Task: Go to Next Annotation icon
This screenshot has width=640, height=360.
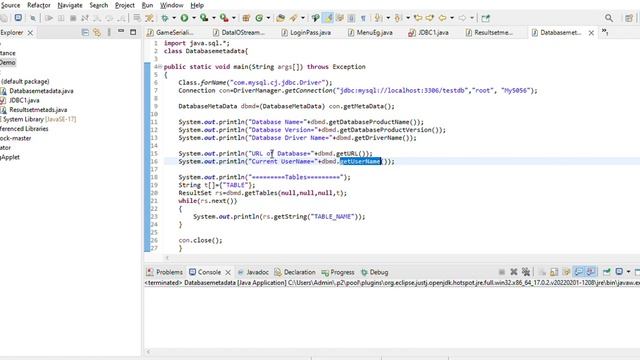Action: (378, 18)
